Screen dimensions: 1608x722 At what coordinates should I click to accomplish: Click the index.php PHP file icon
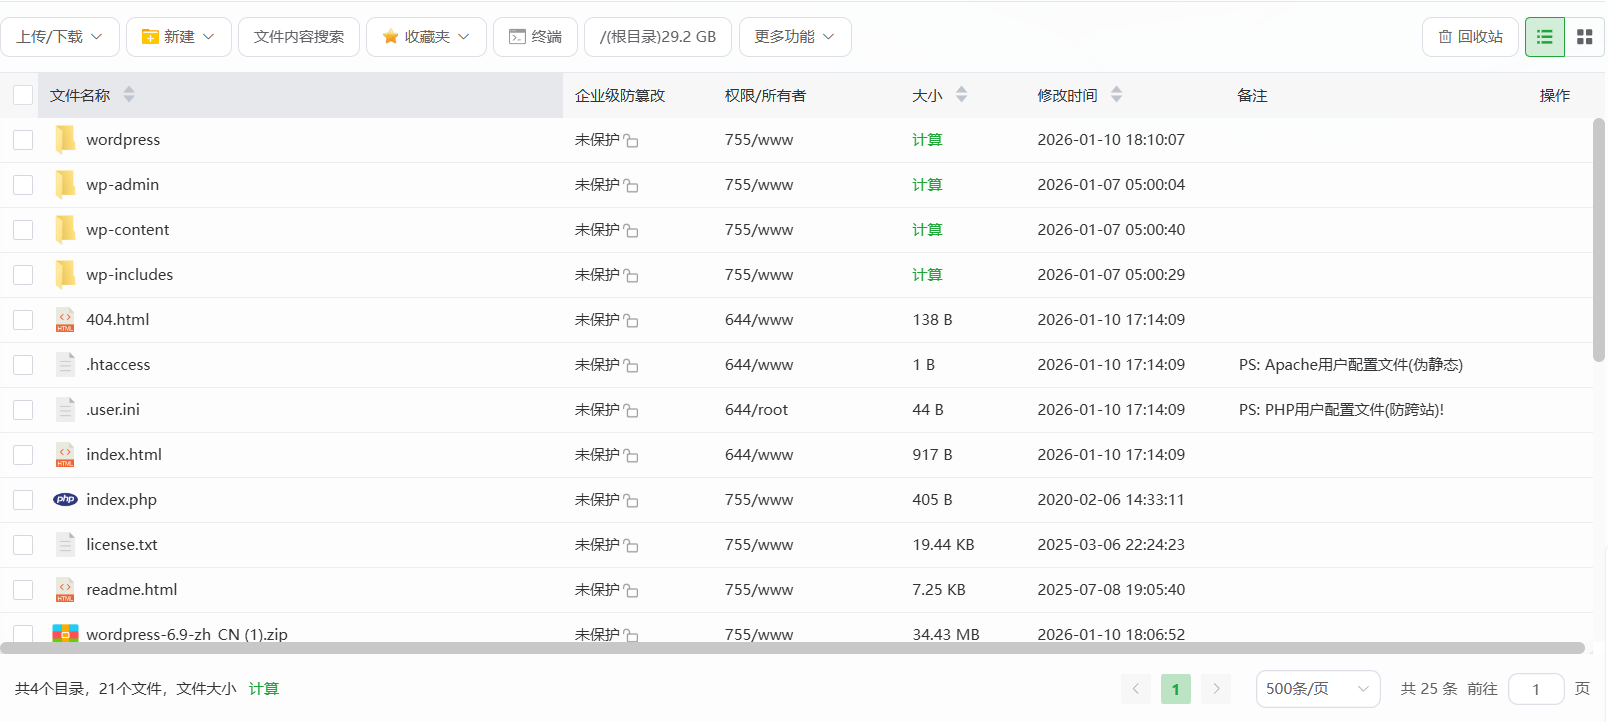[65, 499]
